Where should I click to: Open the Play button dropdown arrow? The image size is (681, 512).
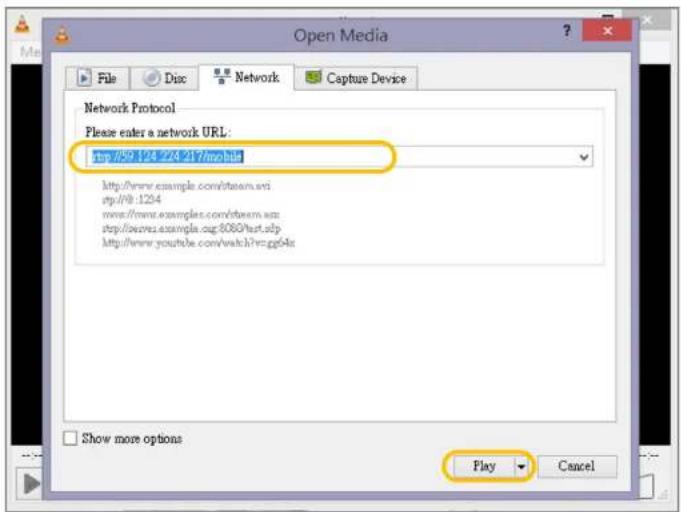point(521,467)
